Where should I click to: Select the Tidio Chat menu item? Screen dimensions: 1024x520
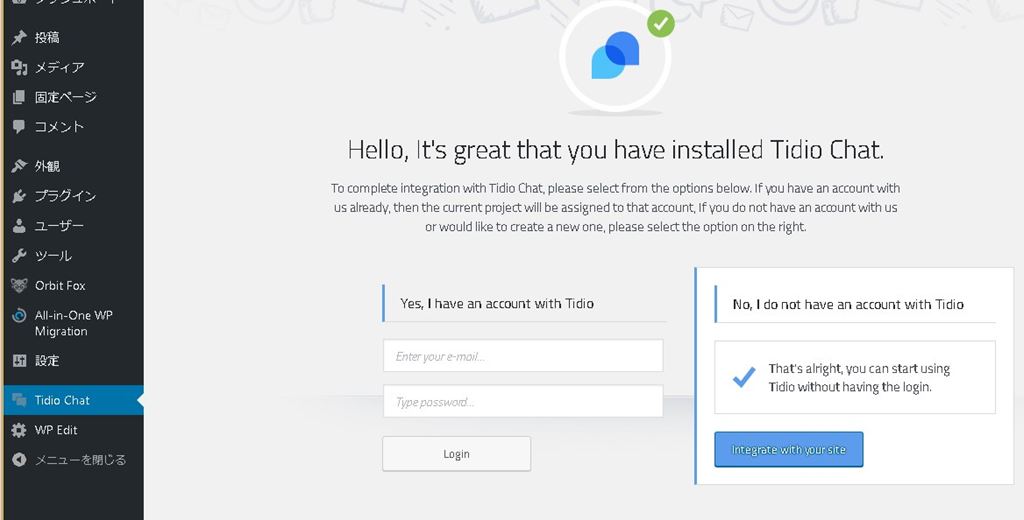(x=62, y=400)
